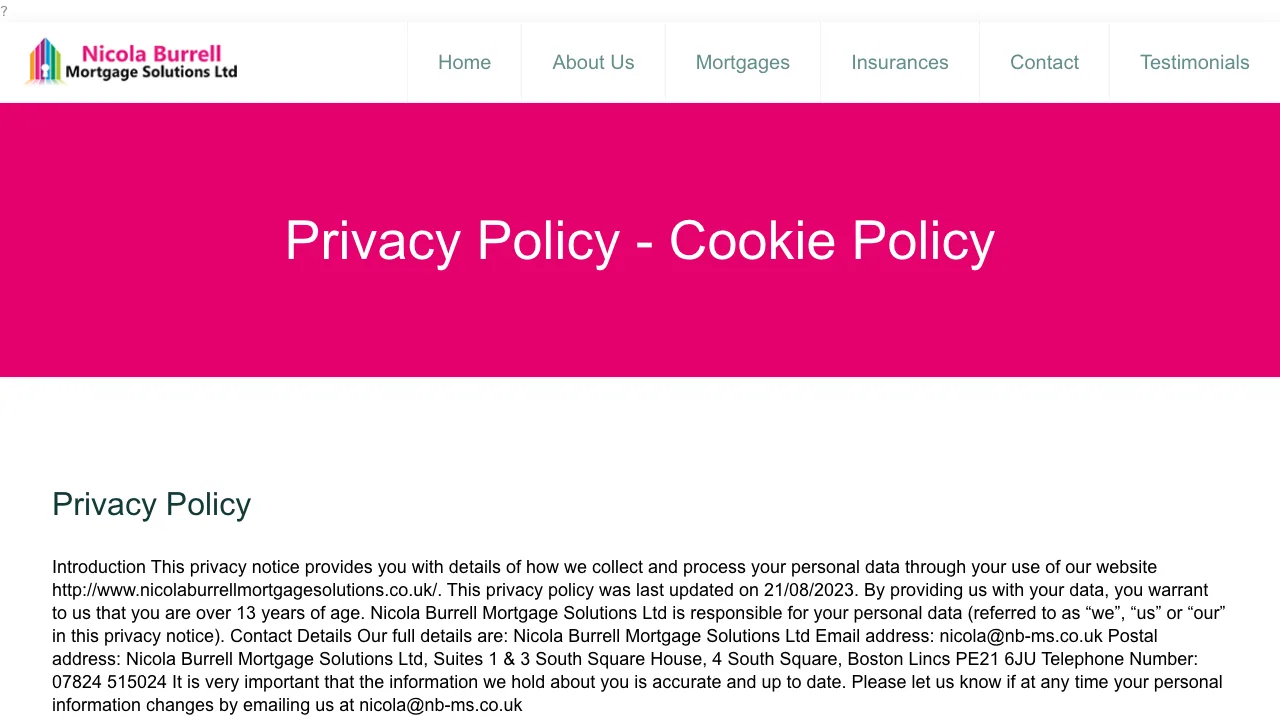Click the colorful house logo icon
Screen dimensions: 1280x720
[45, 61]
